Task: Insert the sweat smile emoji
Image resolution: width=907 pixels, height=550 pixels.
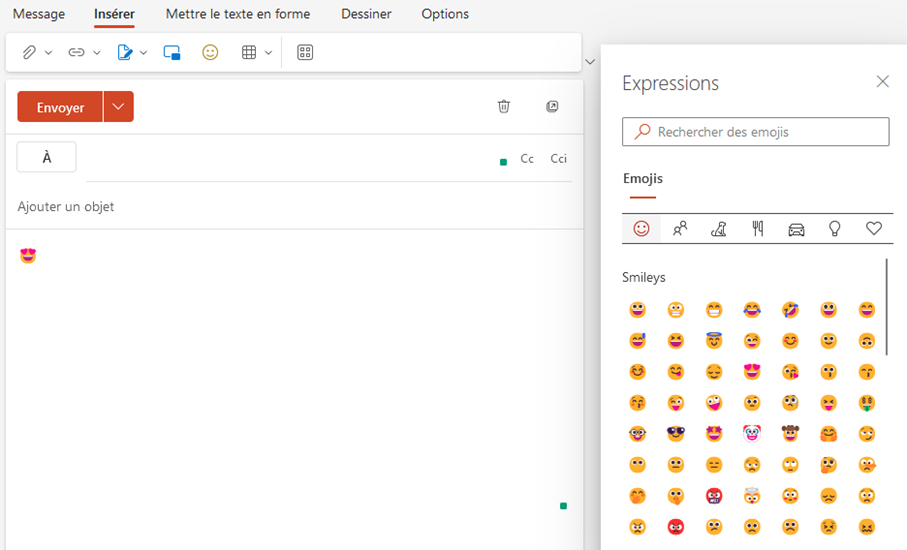Action: point(637,341)
